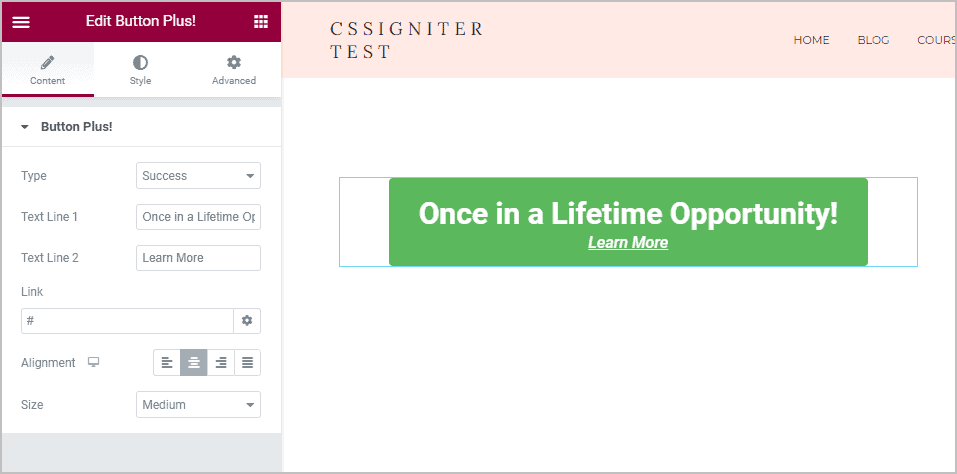Set alignment to right
The image size is (957, 474).
[x=221, y=363]
